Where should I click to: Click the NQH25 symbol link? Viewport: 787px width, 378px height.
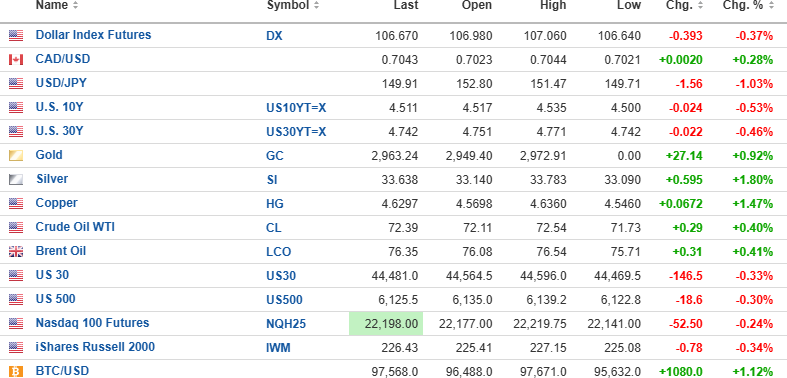(286, 324)
